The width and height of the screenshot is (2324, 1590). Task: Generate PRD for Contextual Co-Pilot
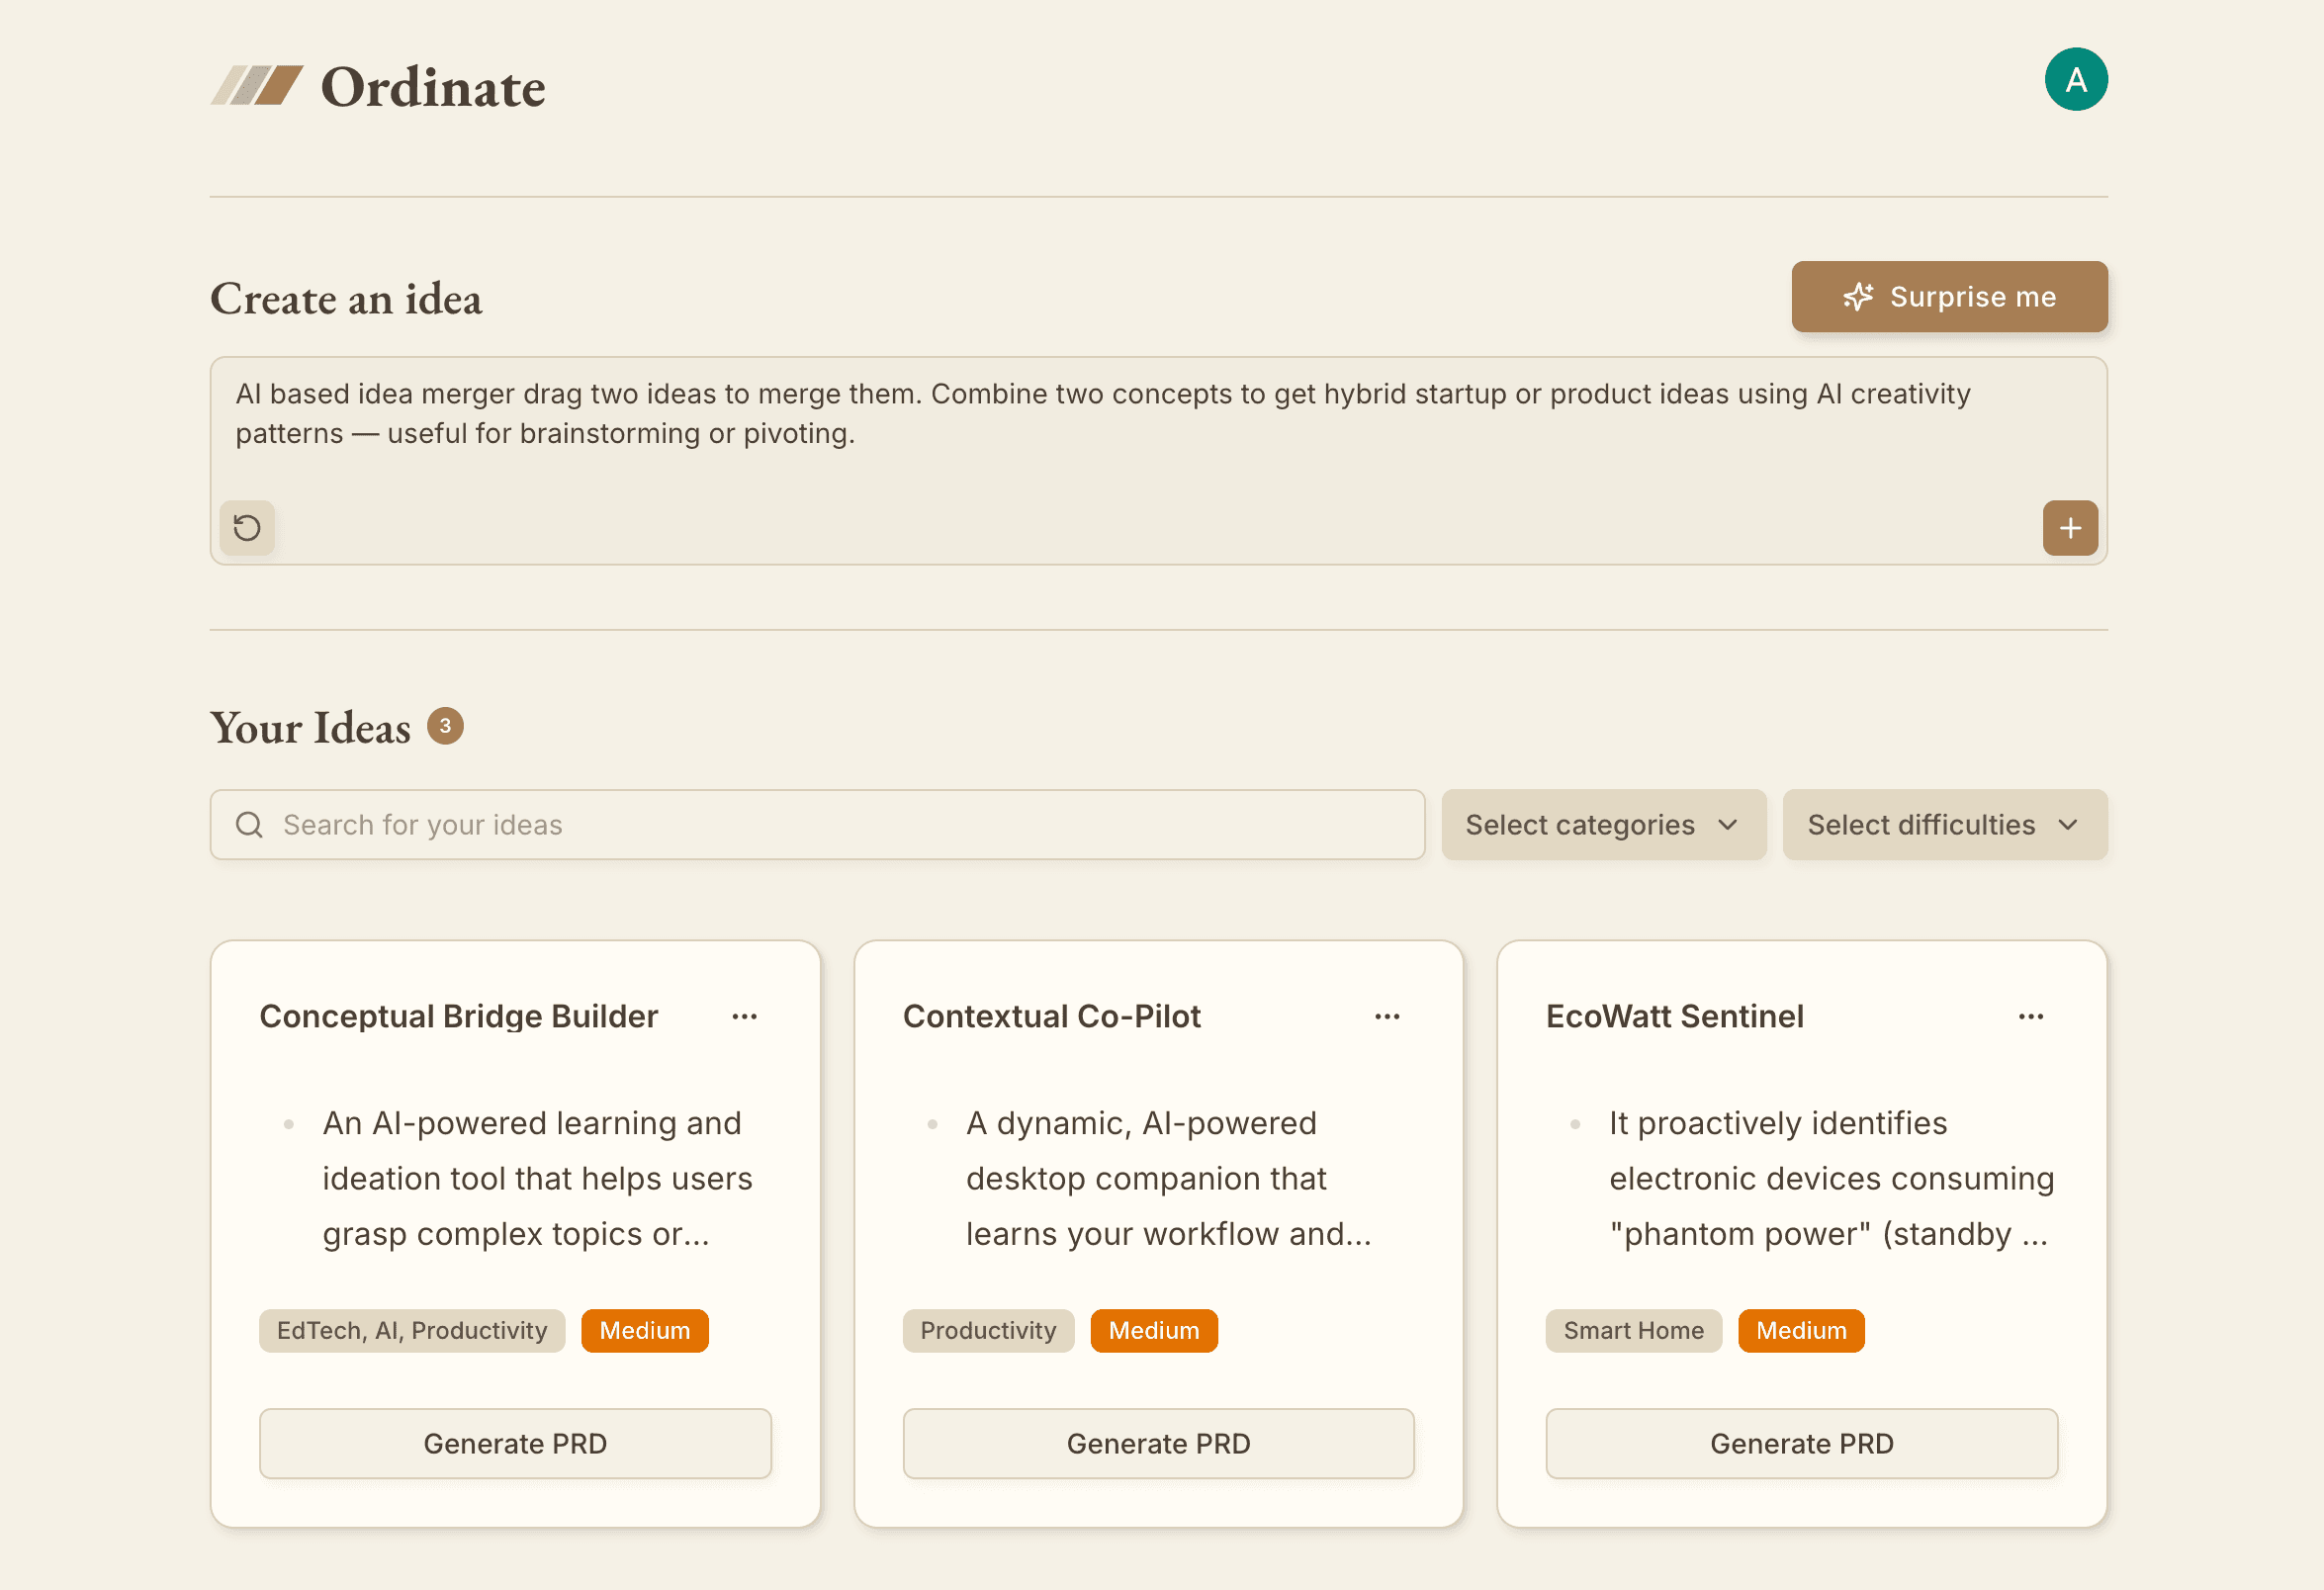click(1158, 1443)
